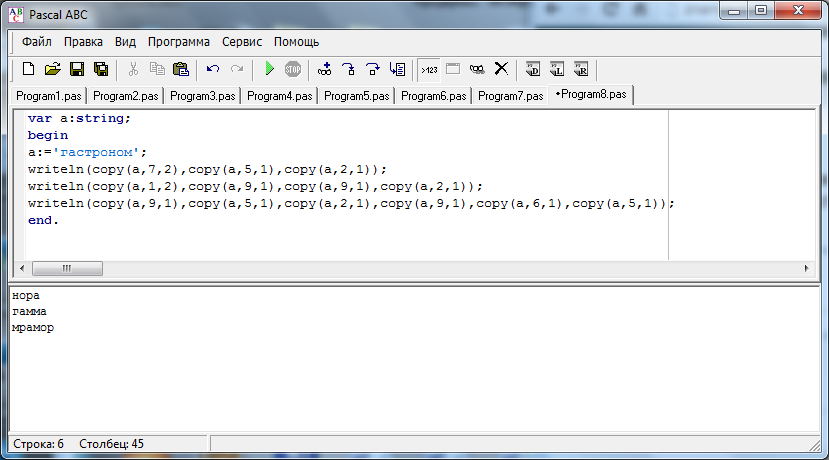Save all files with the double-floppy icon
Screen dimensions: 829x460
click(x=101, y=69)
